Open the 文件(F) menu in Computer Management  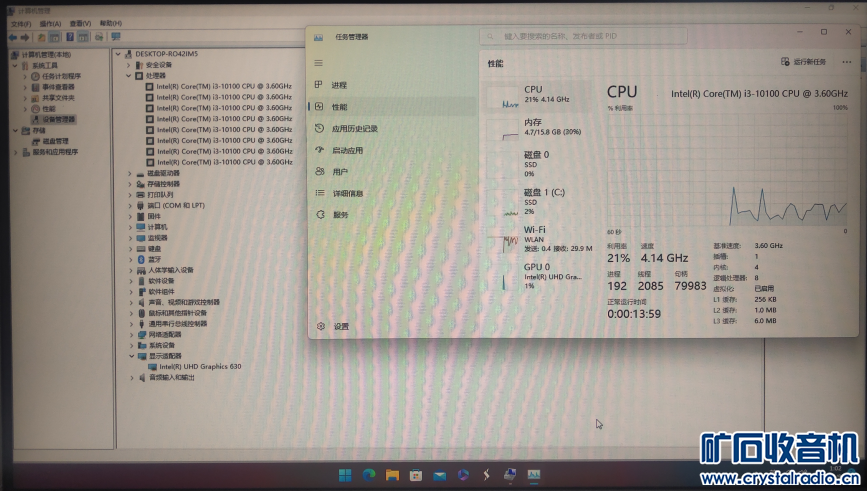pos(21,24)
